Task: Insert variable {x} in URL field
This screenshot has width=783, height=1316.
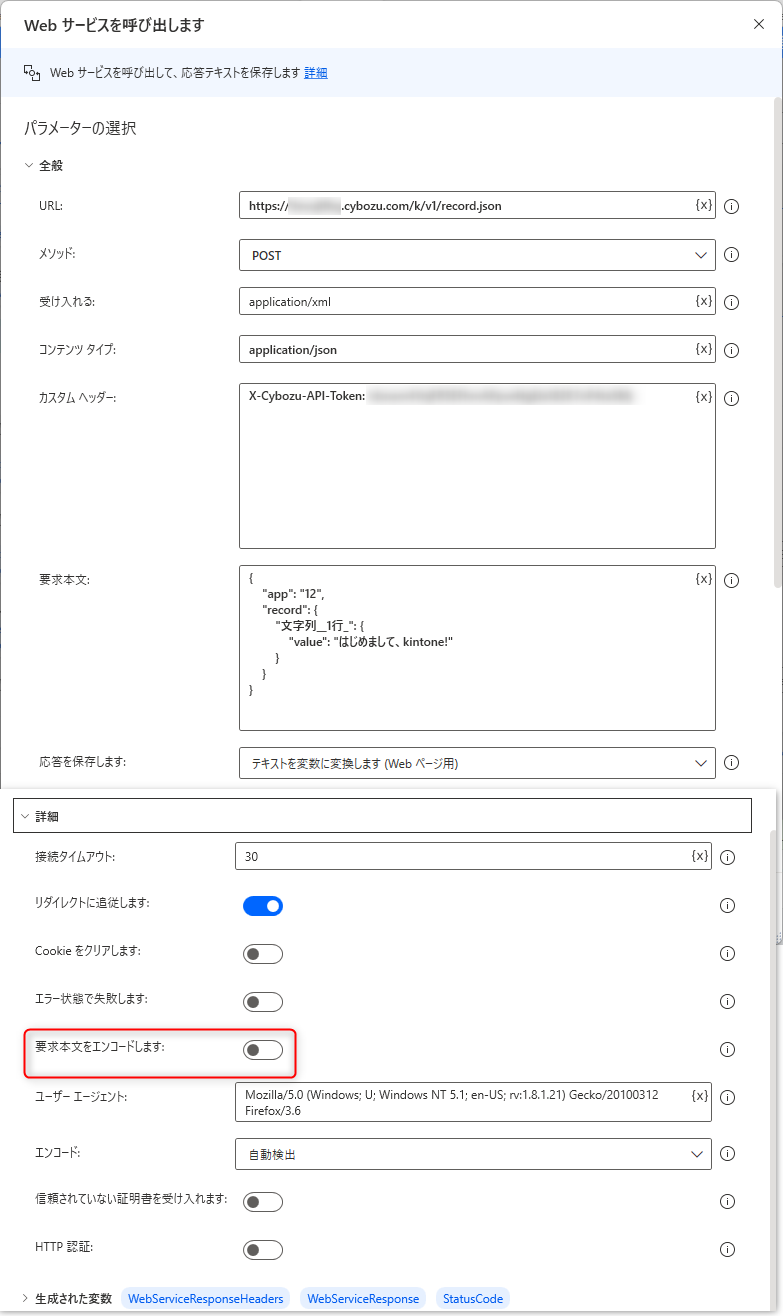Action: 704,205
